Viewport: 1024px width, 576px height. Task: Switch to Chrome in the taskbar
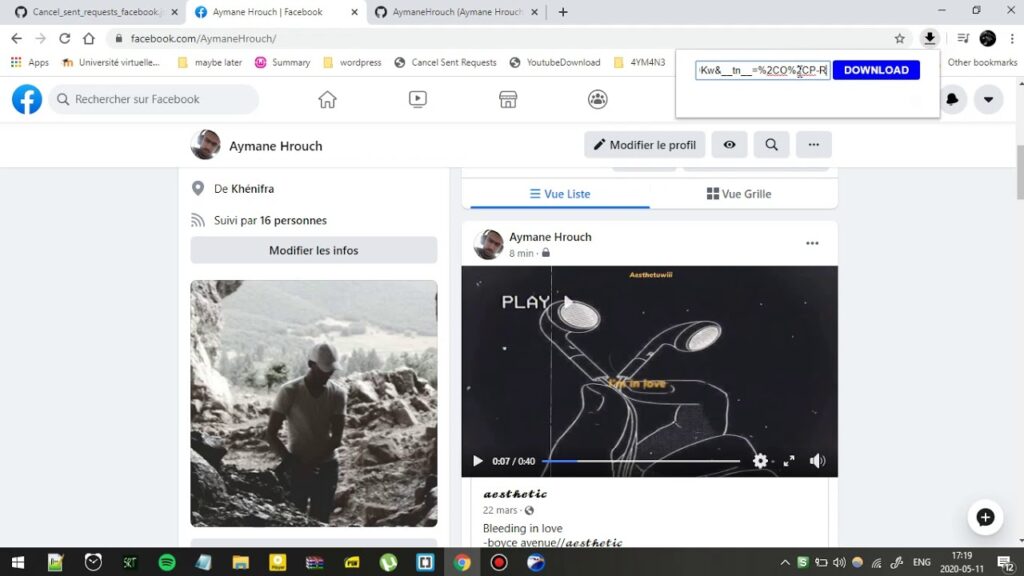(462, 562)
